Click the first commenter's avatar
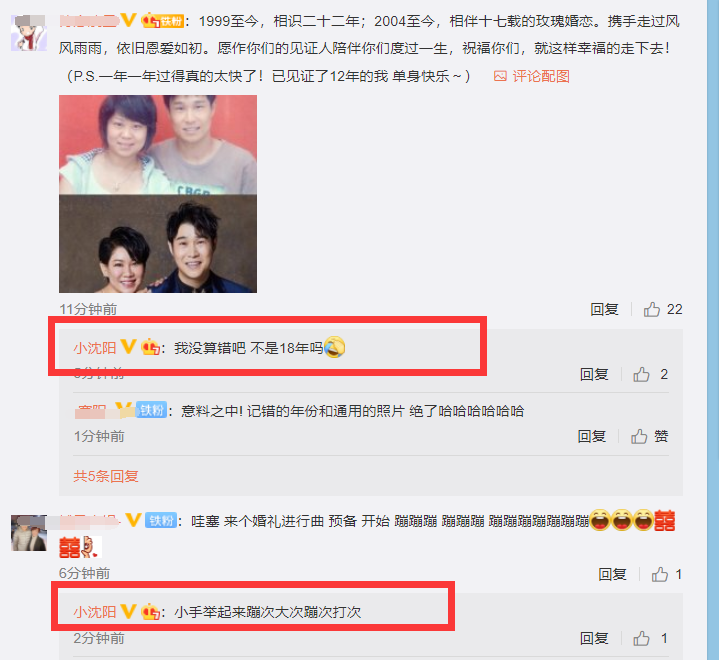This screenshot has height=660, width=719. pyautogui.click(x=29, y=33)
